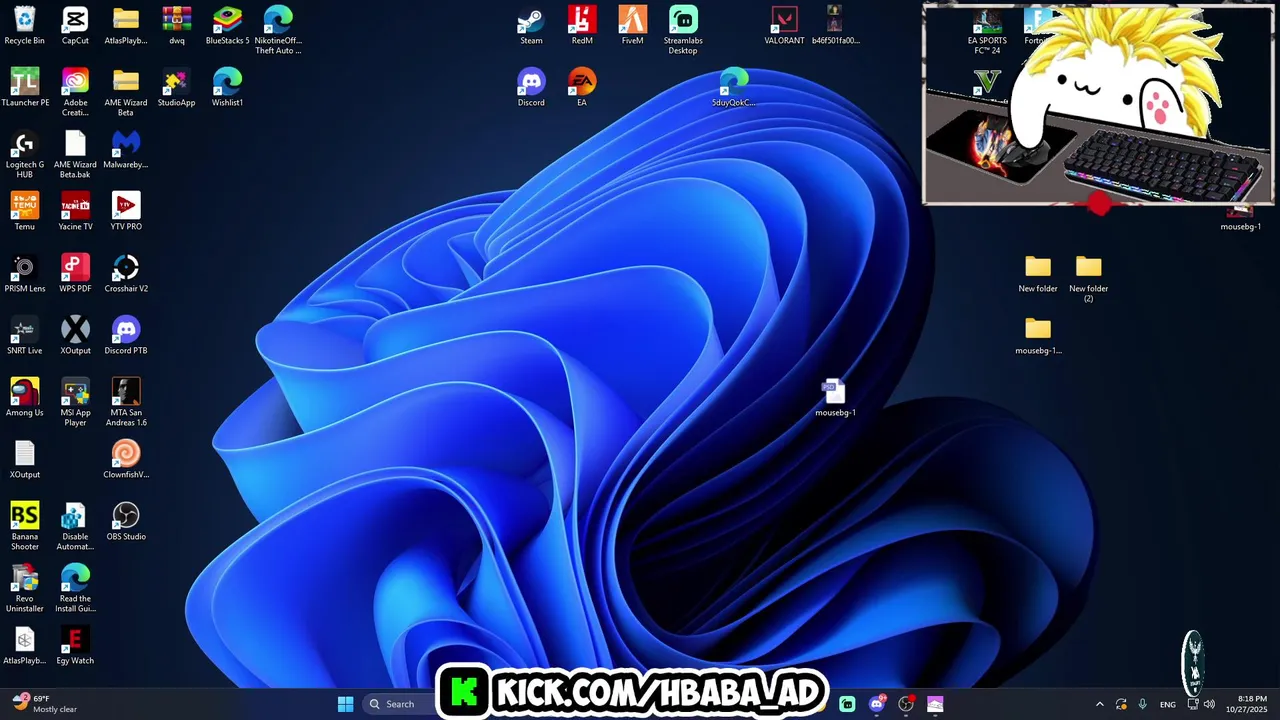Launch BlueStacks 5 shortcut

pos(227,26)
